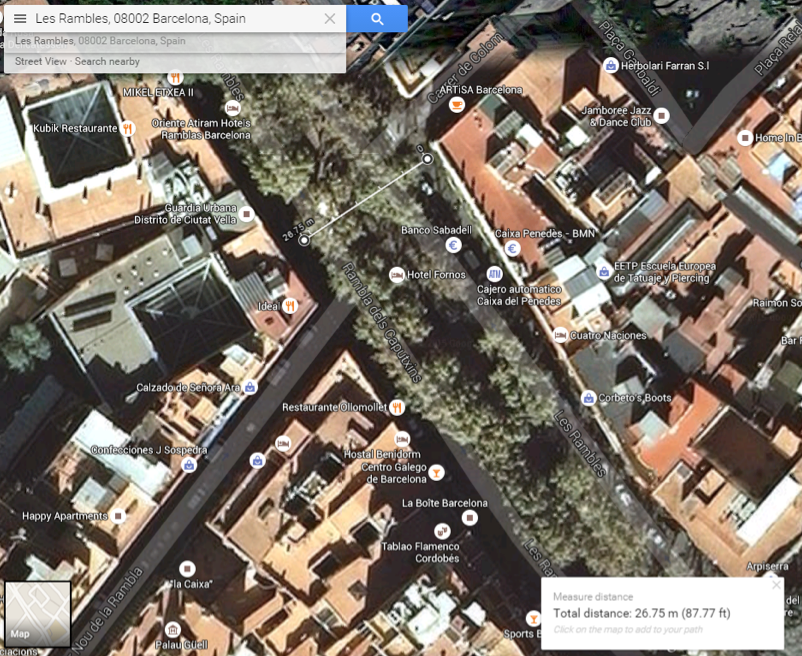Image resolution: width=802 pixels, height=656 pixels.
Task: Click the Carrer de Colom street label
Action: [x=465, y=67]
